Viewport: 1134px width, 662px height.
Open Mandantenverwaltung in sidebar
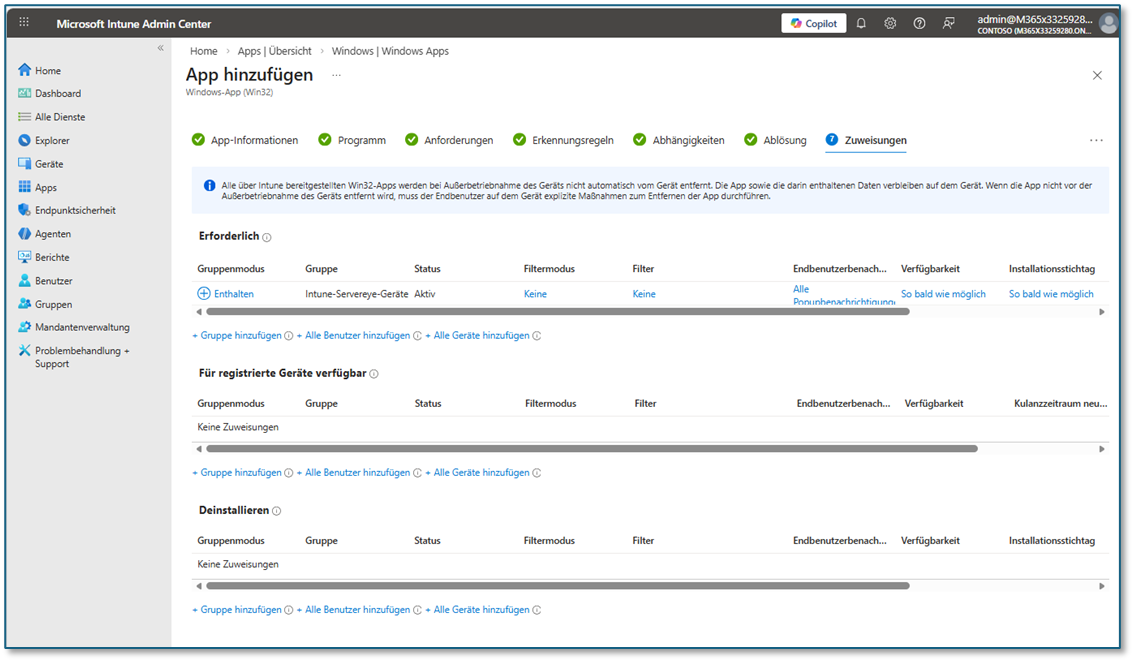(82, 327)
